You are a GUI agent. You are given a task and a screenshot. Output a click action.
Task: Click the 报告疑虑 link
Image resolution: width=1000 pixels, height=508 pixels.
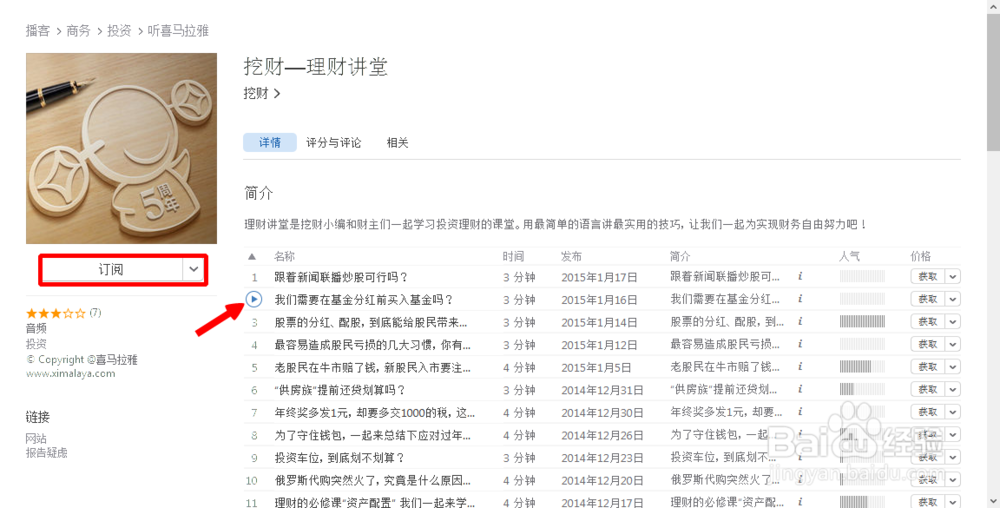[47, 453]
